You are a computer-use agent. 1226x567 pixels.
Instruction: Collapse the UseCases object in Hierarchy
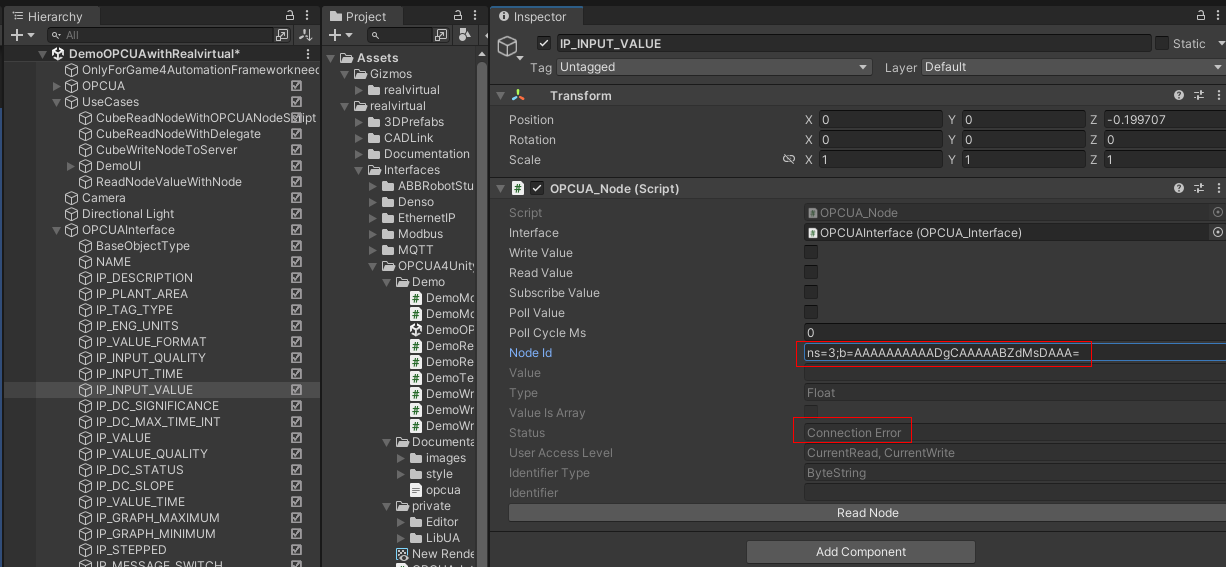[x=57, y=102]
